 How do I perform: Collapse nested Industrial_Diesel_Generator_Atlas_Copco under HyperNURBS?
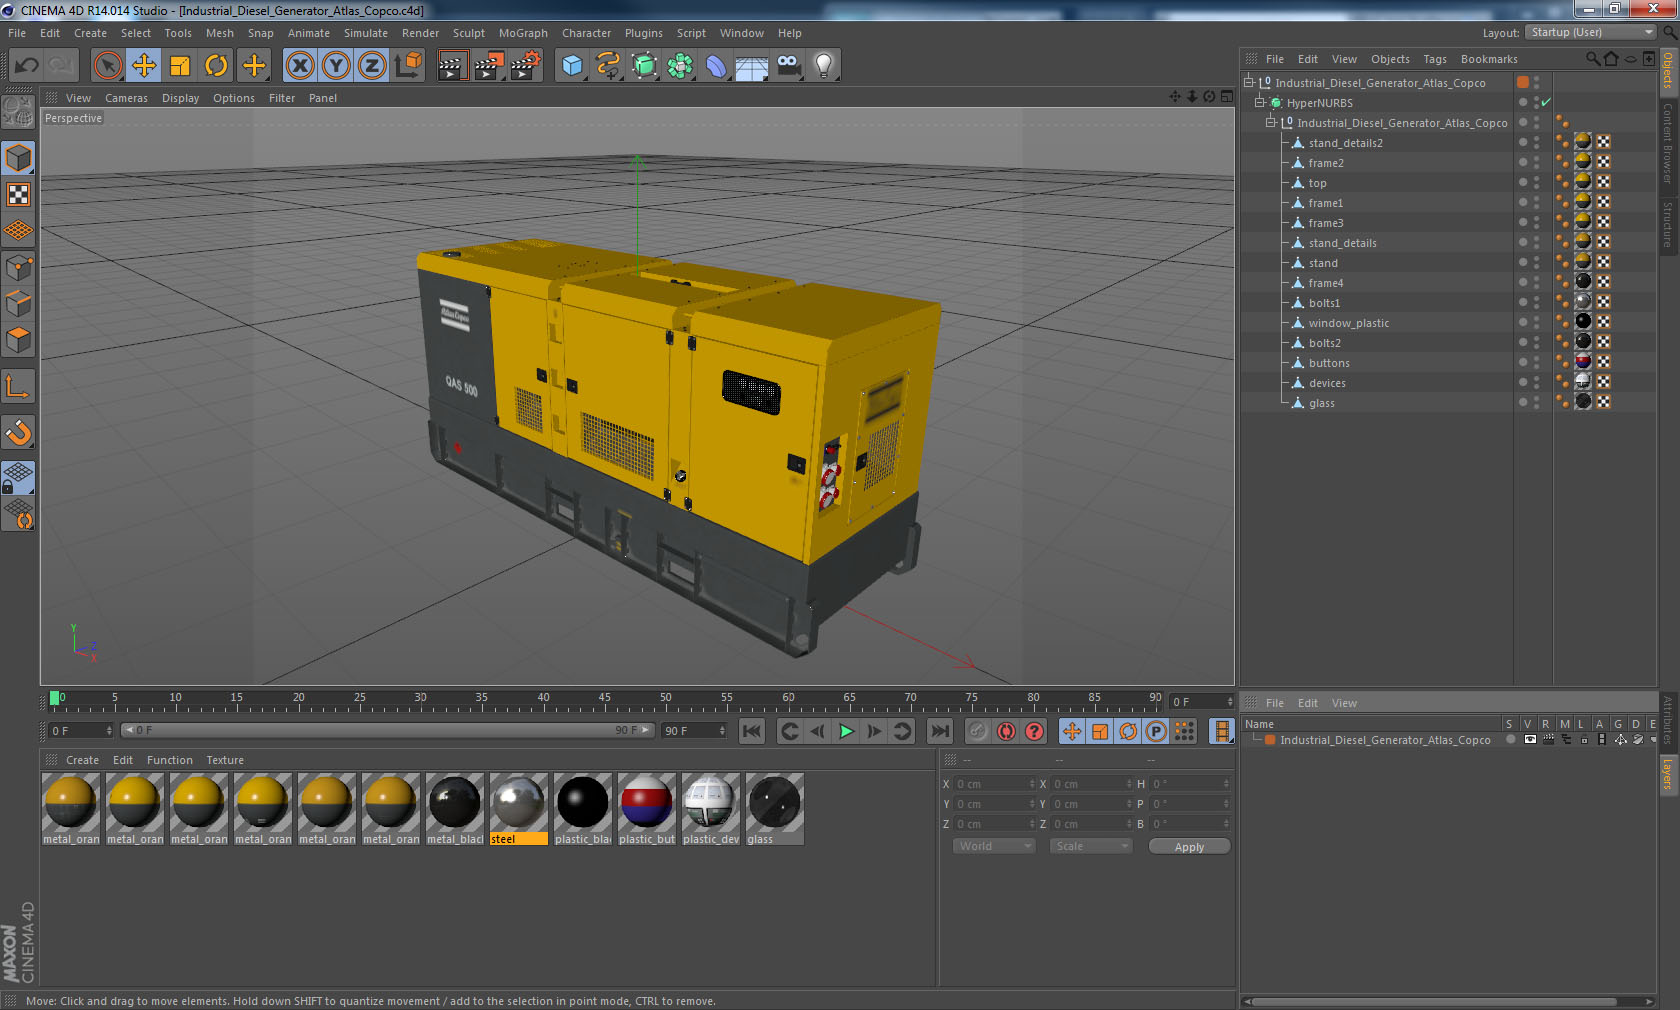[x=1271, y=122]
